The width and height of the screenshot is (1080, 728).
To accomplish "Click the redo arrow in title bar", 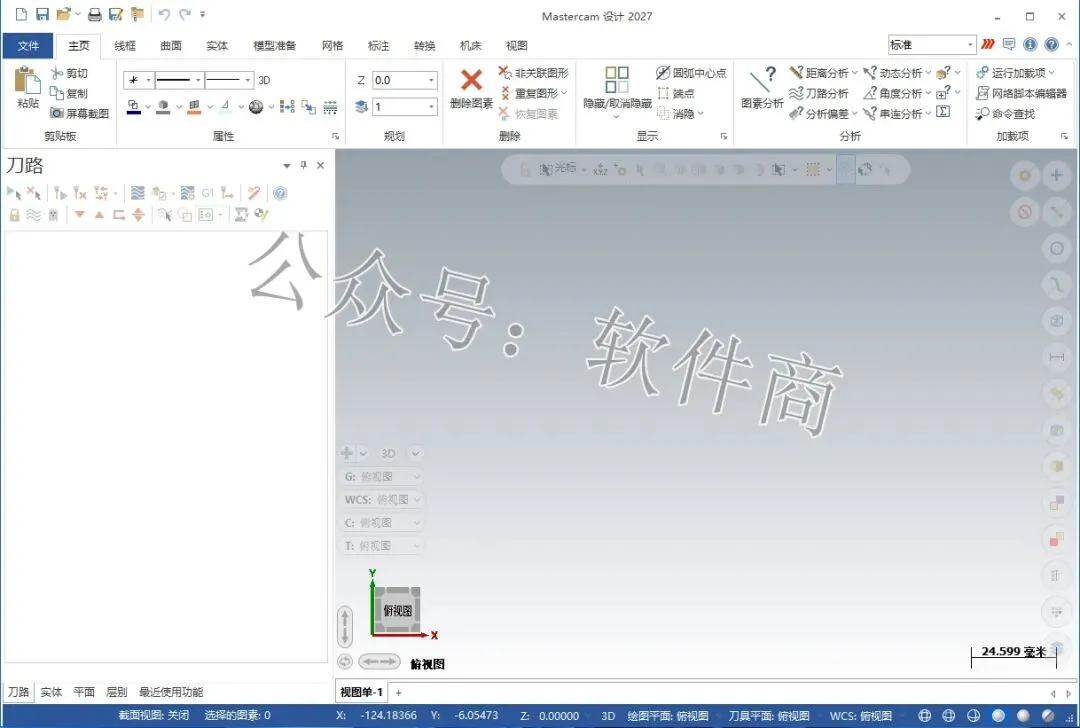I will click(x=185, y=14).
